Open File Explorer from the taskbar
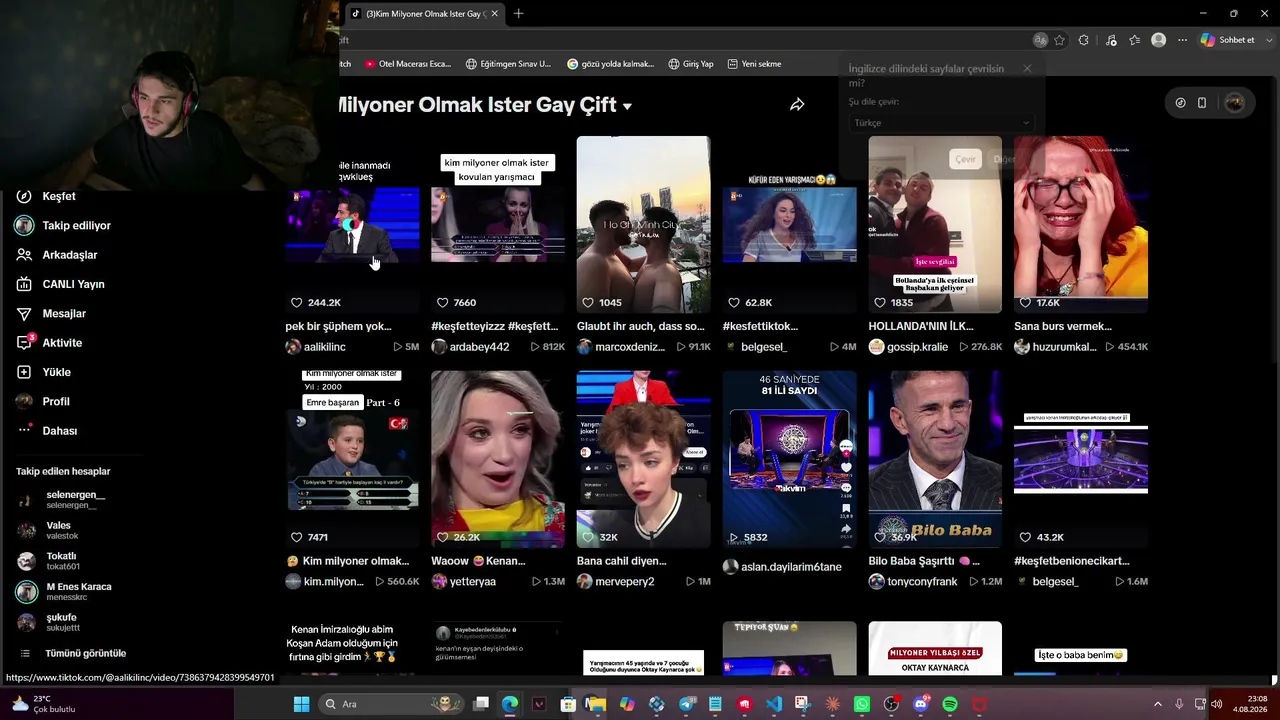The image size is (1280, 720). click(596, 704)
